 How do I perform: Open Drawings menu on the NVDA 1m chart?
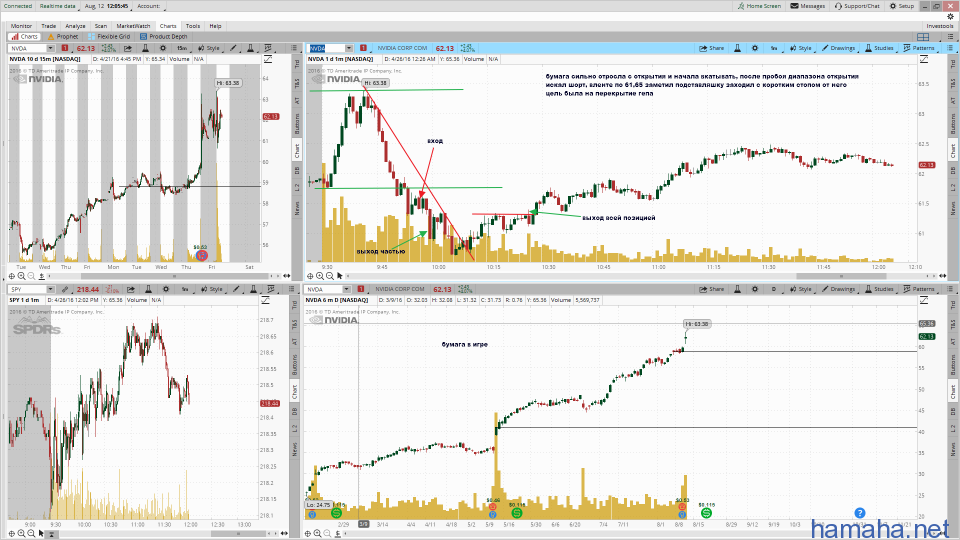tap(838, 48)
